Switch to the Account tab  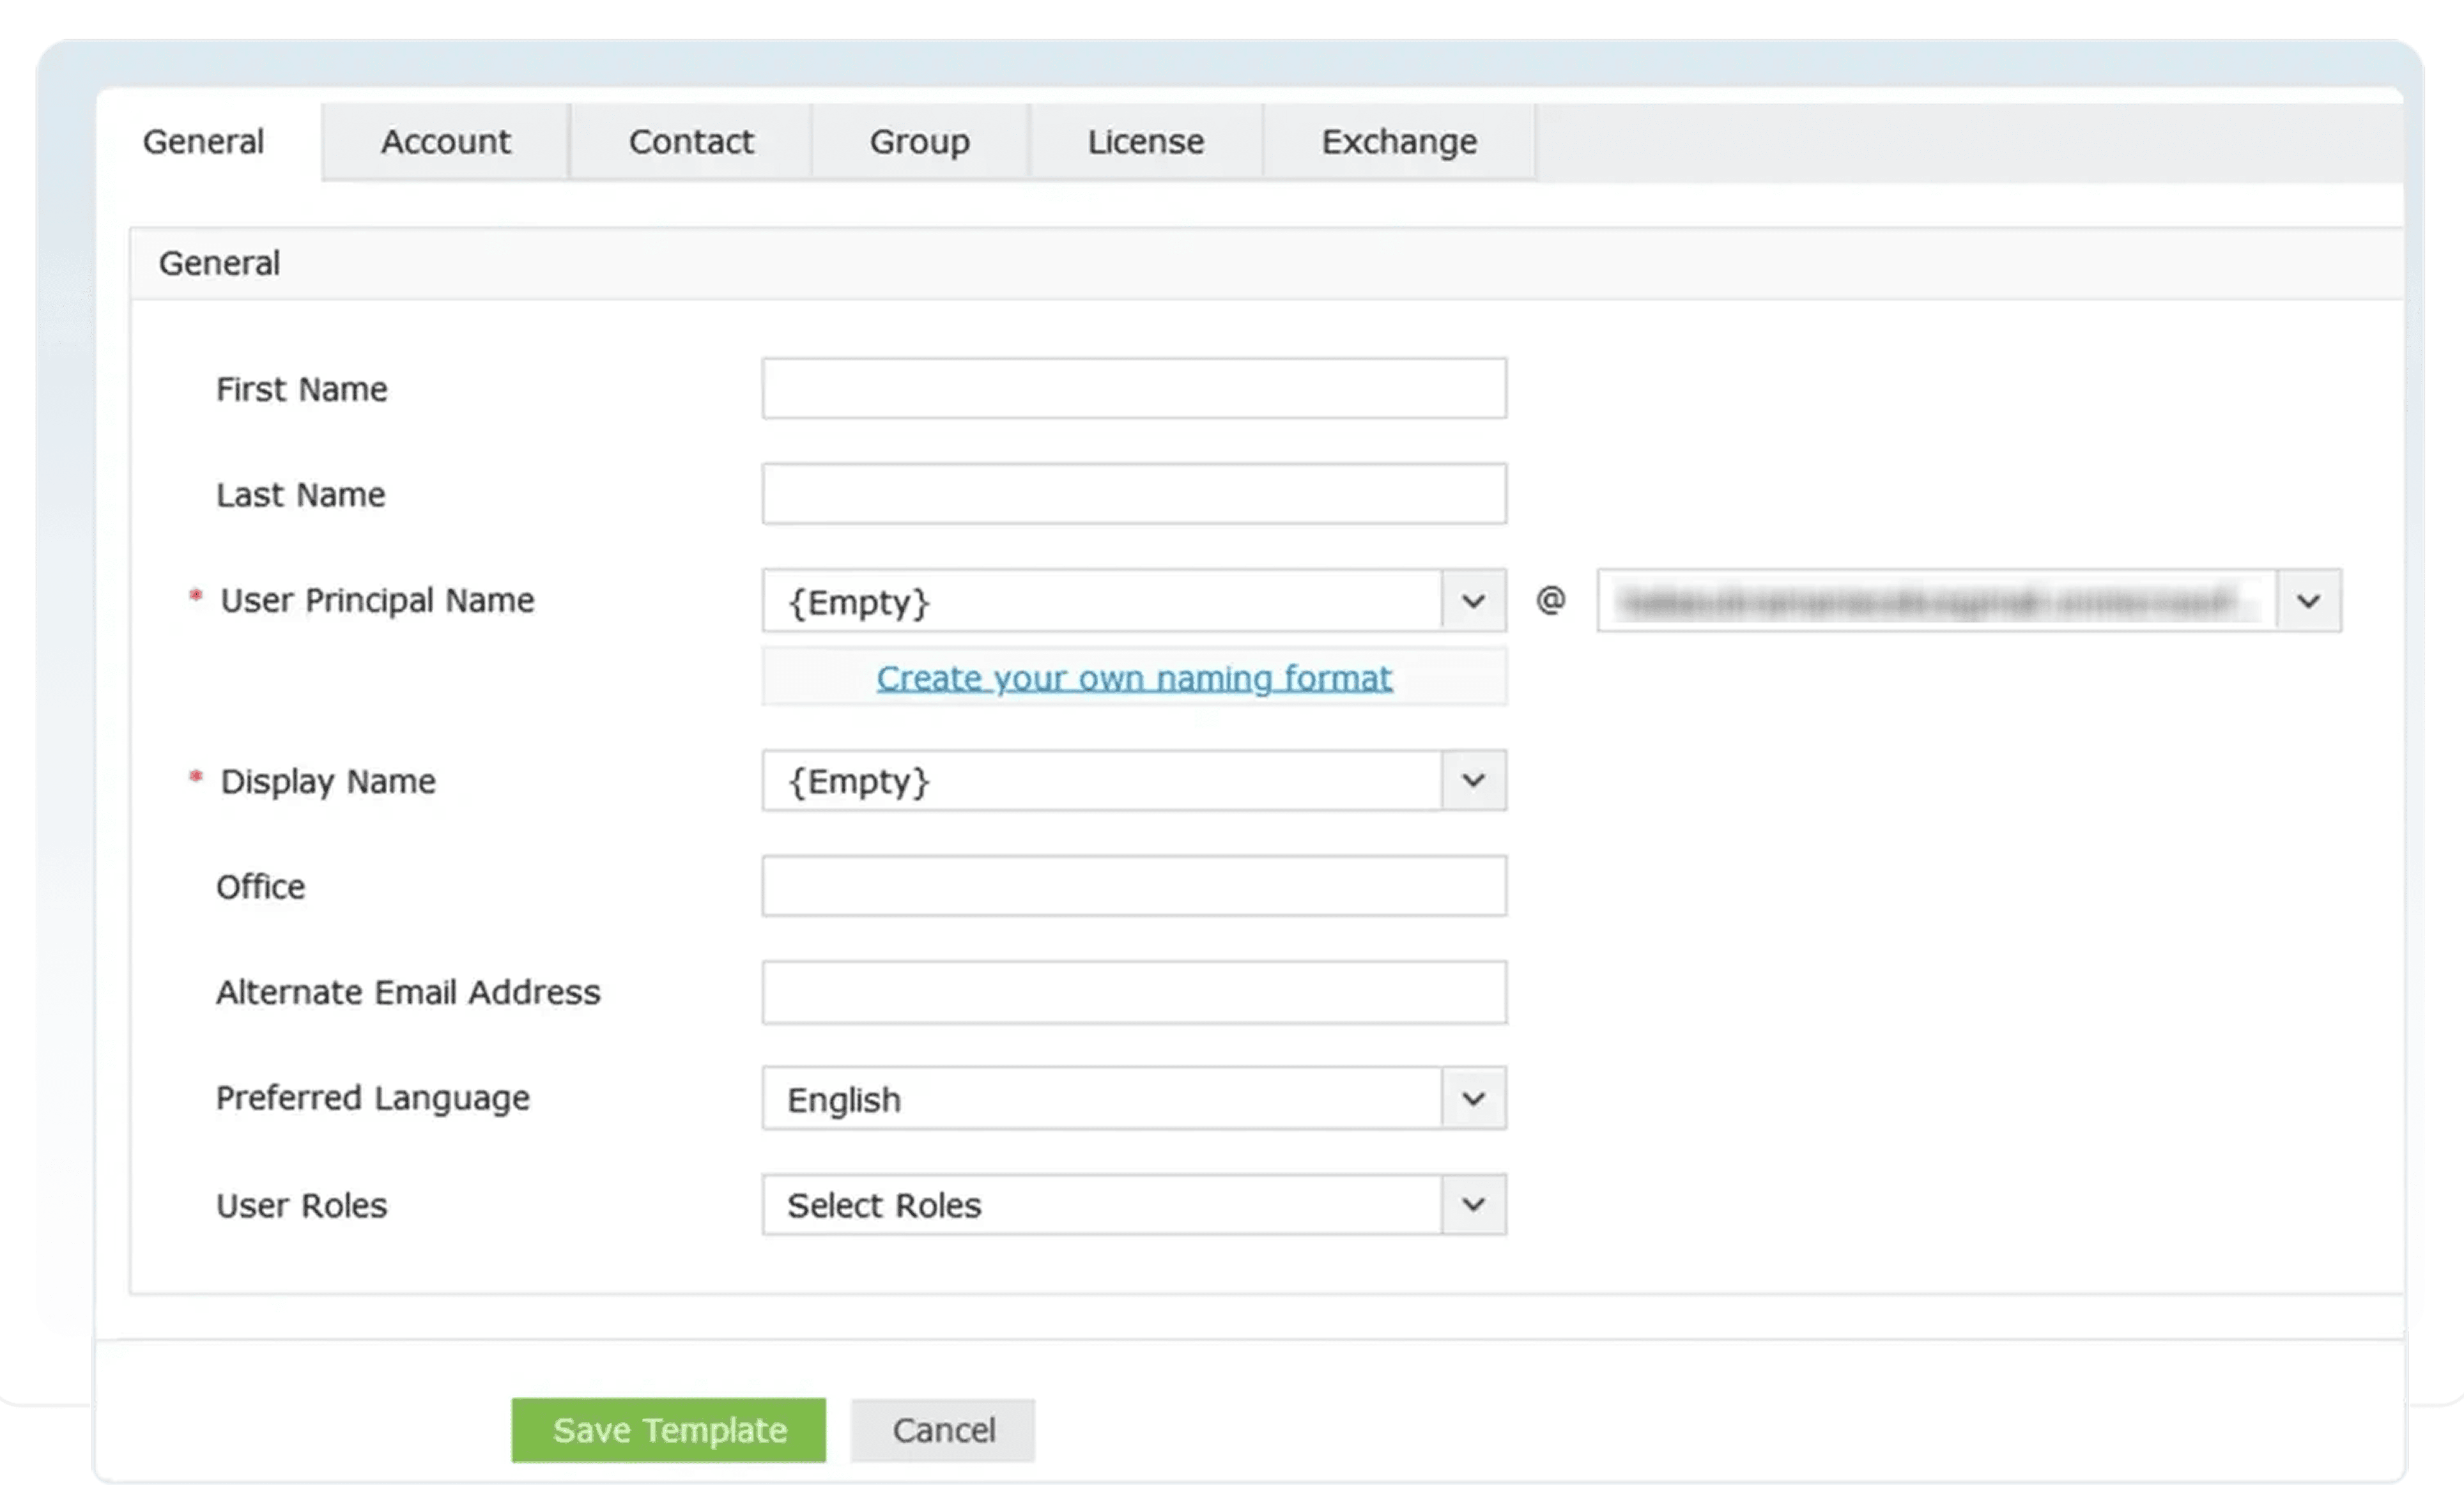click(x=445, y=142)
